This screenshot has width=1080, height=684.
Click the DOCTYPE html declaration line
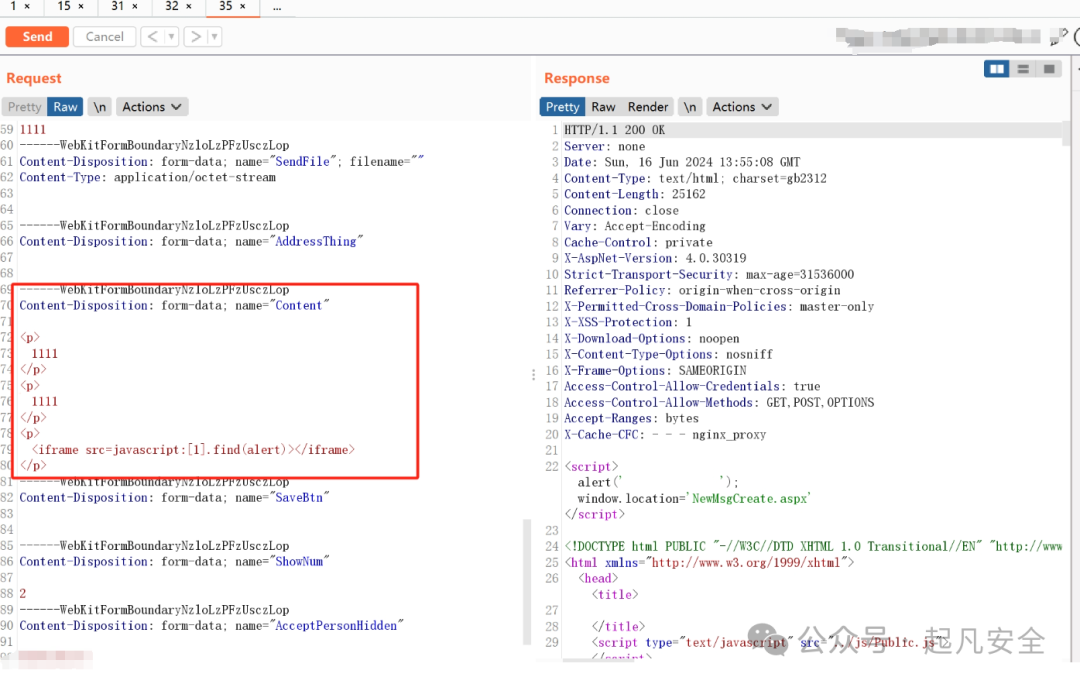pyautogui.click(x=813, y=546)
